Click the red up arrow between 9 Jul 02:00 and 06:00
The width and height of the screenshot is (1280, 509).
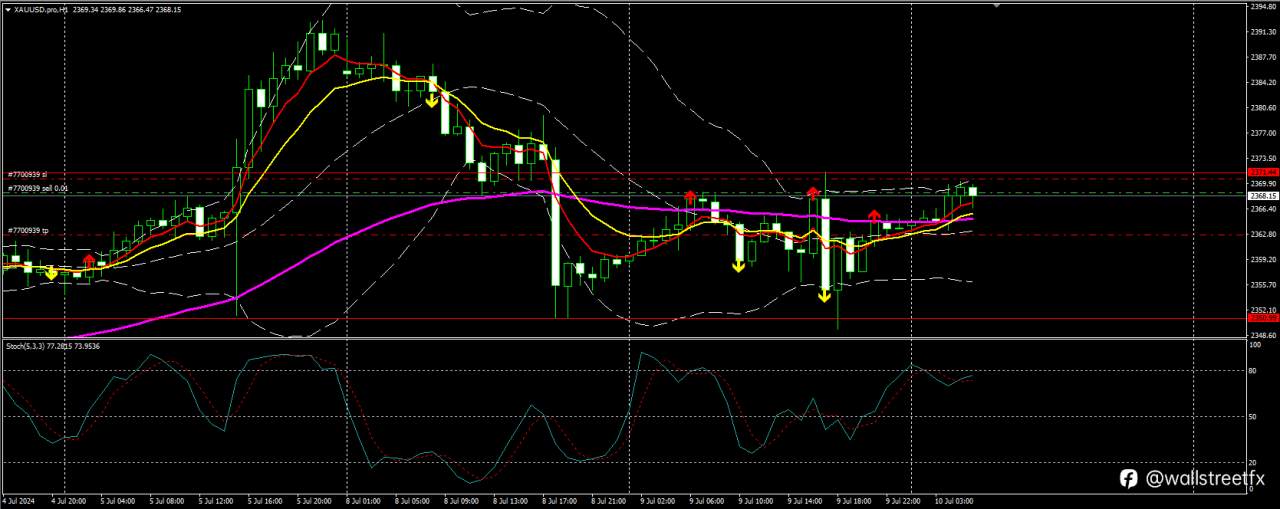pyautogui.click(x=690, y=197)
